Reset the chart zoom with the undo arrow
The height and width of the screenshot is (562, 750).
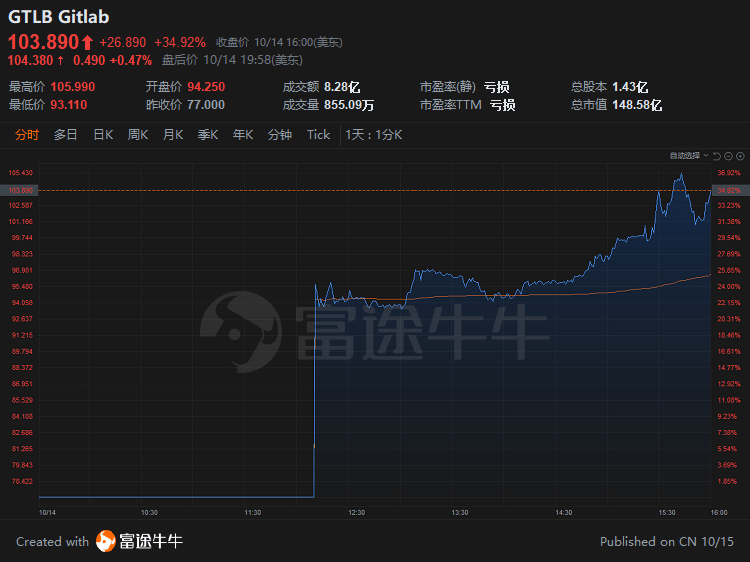click(x=717, y=156)
